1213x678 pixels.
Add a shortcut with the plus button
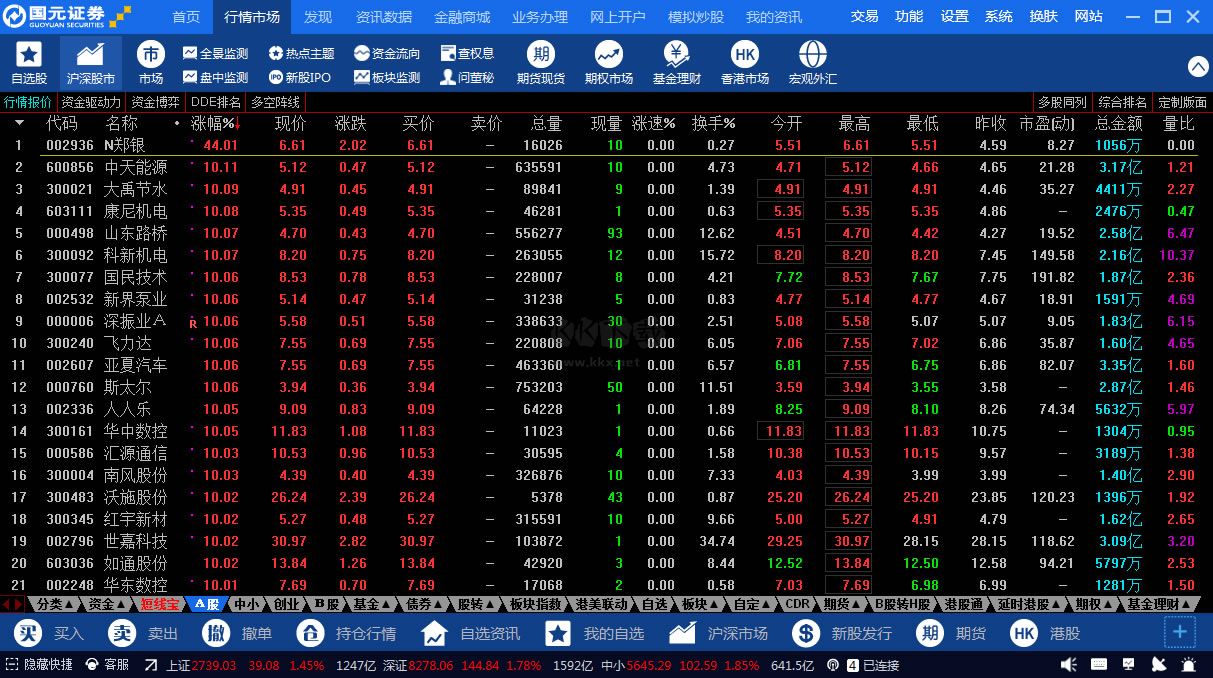click(x=1179, y=632)
